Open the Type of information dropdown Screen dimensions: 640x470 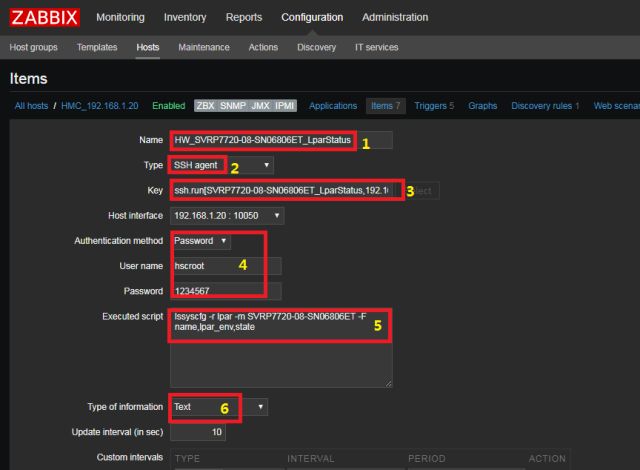(x=219, y=407)
